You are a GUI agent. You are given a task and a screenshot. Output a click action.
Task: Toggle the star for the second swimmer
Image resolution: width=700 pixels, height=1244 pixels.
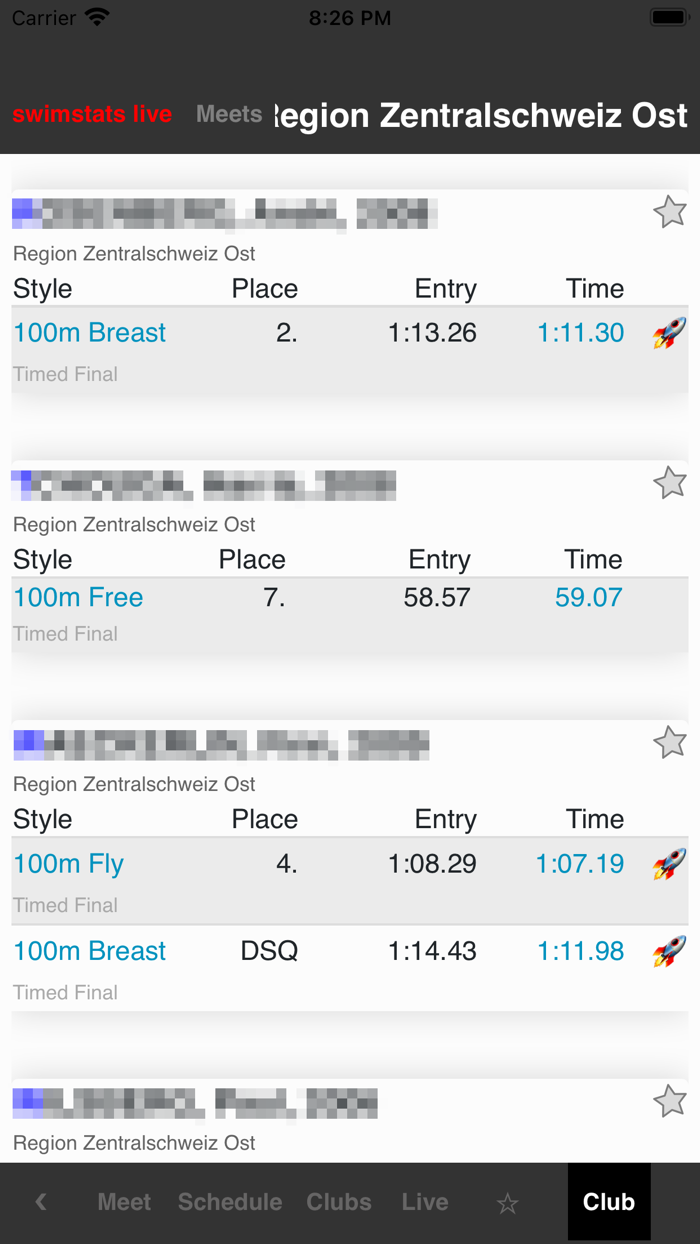click(670, 482)
